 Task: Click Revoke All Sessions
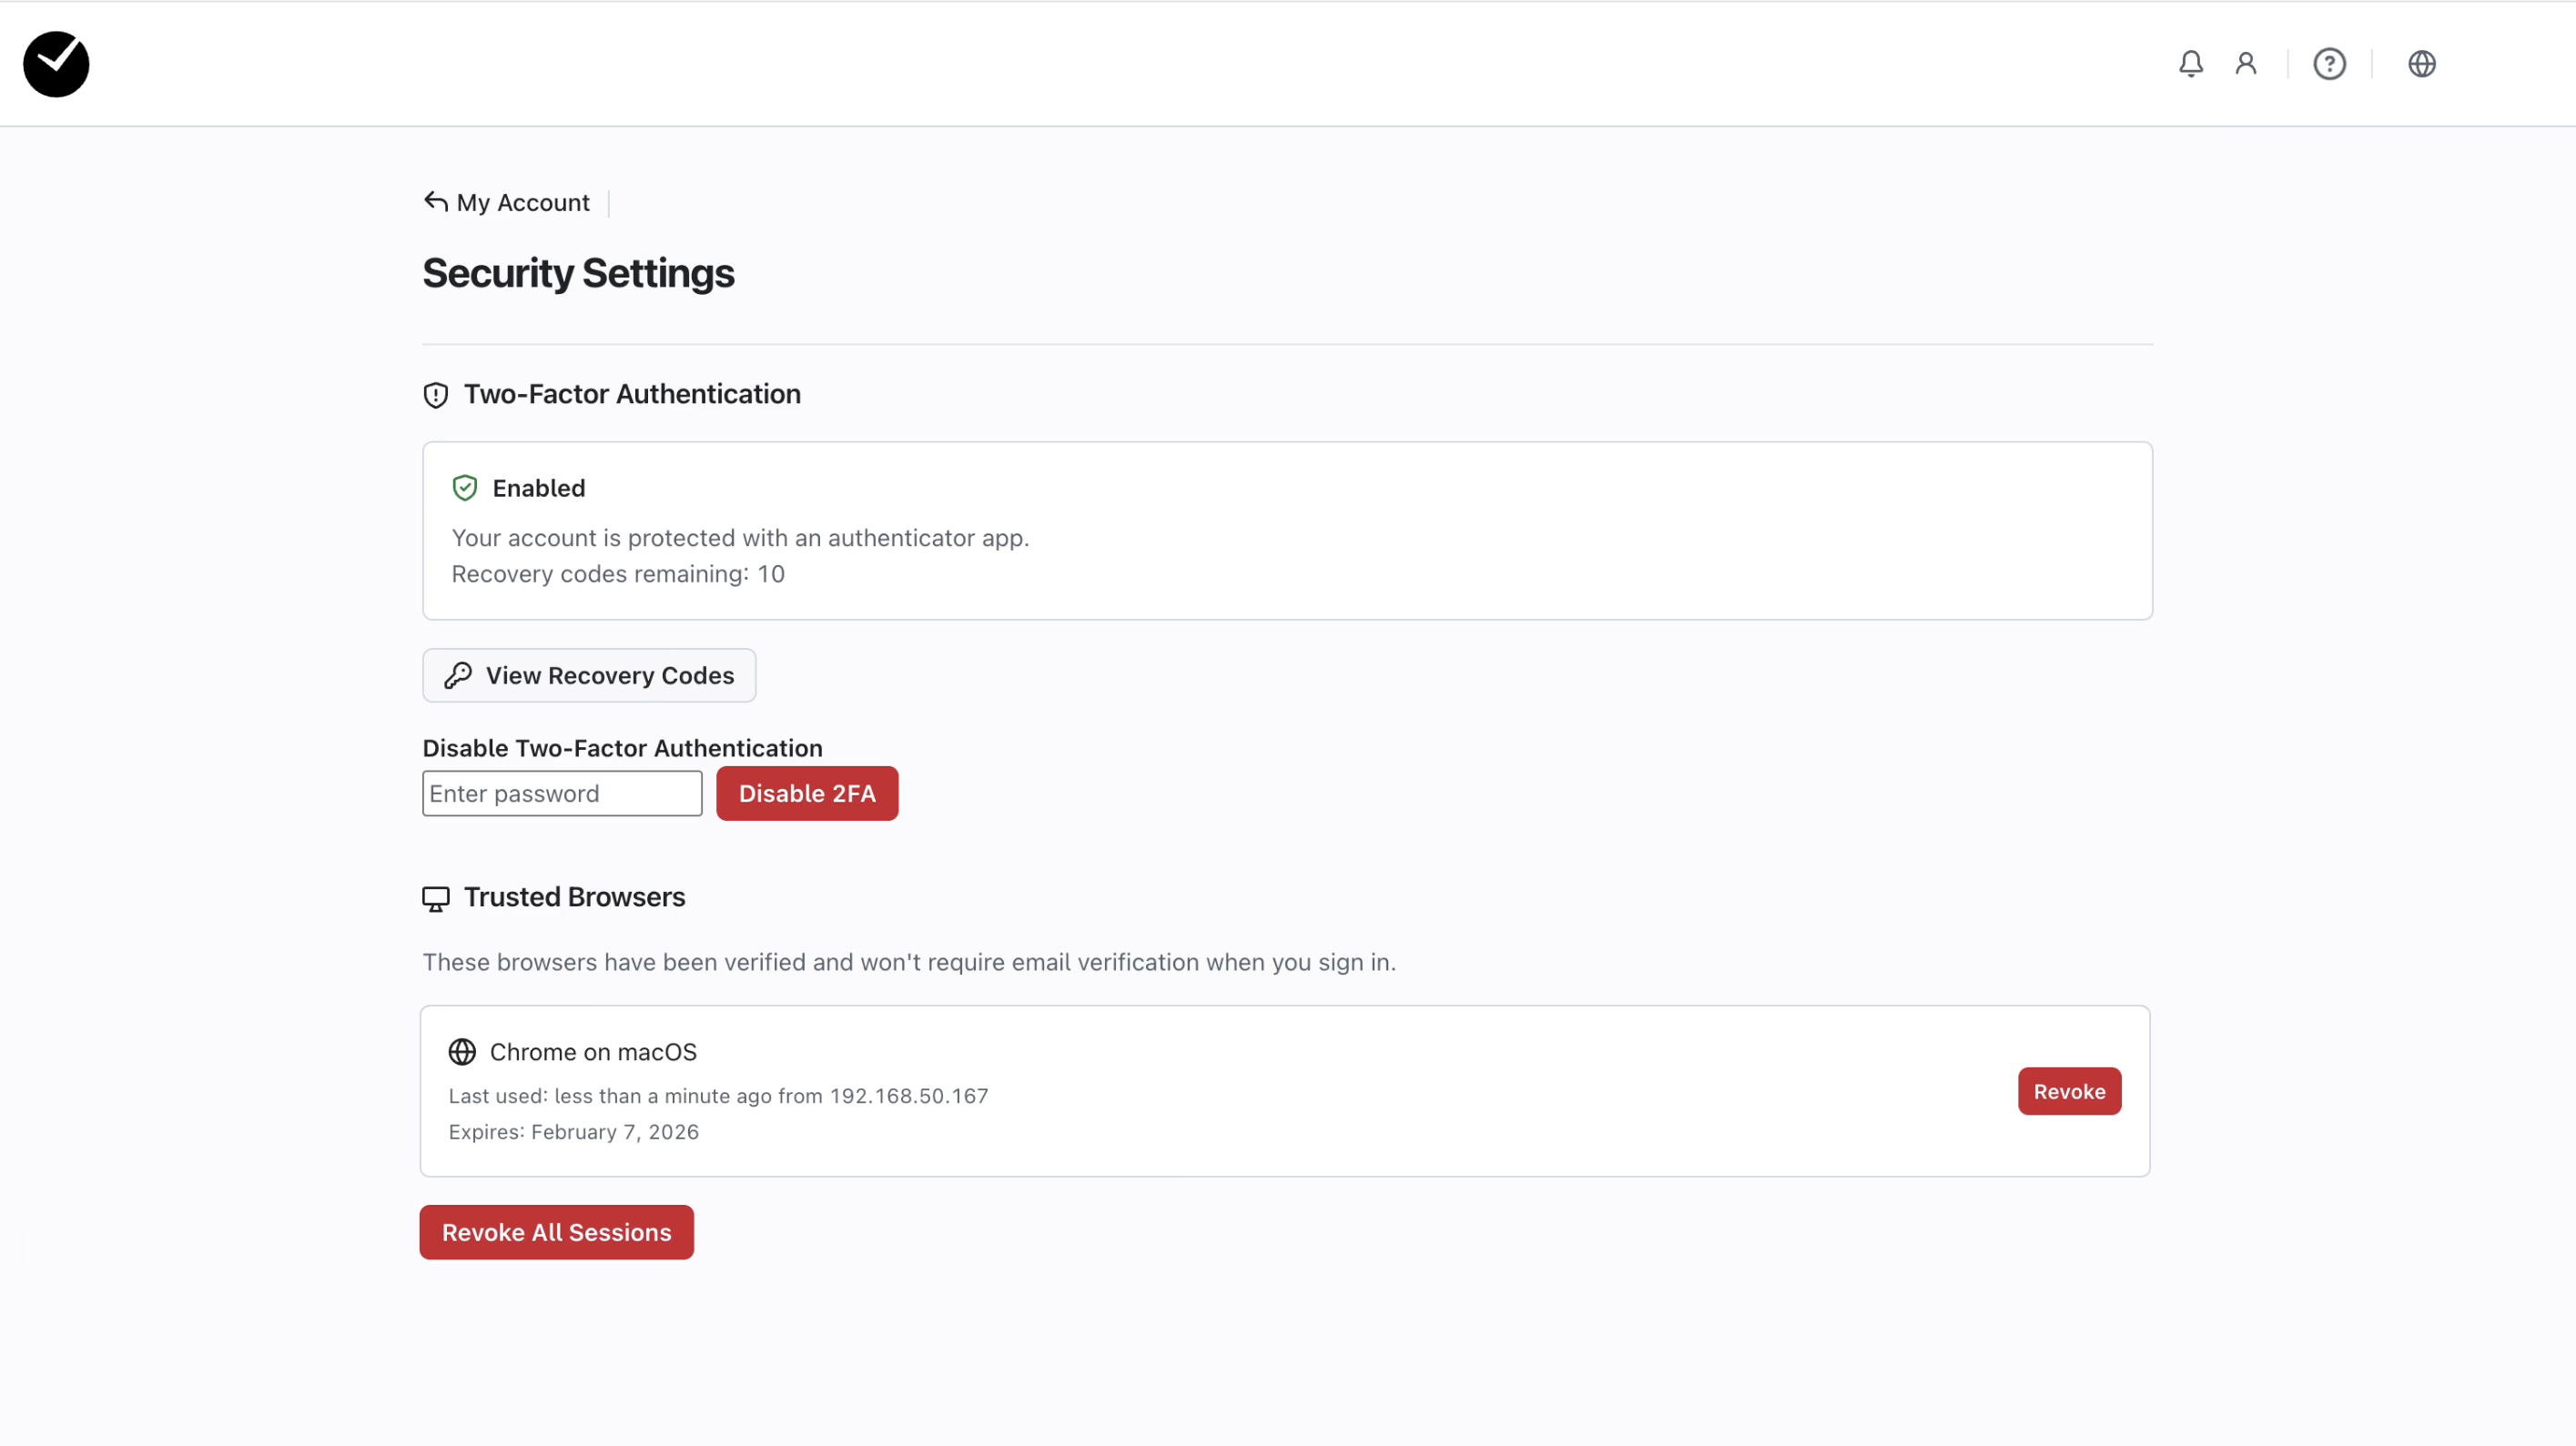[x=556, y=1233]
